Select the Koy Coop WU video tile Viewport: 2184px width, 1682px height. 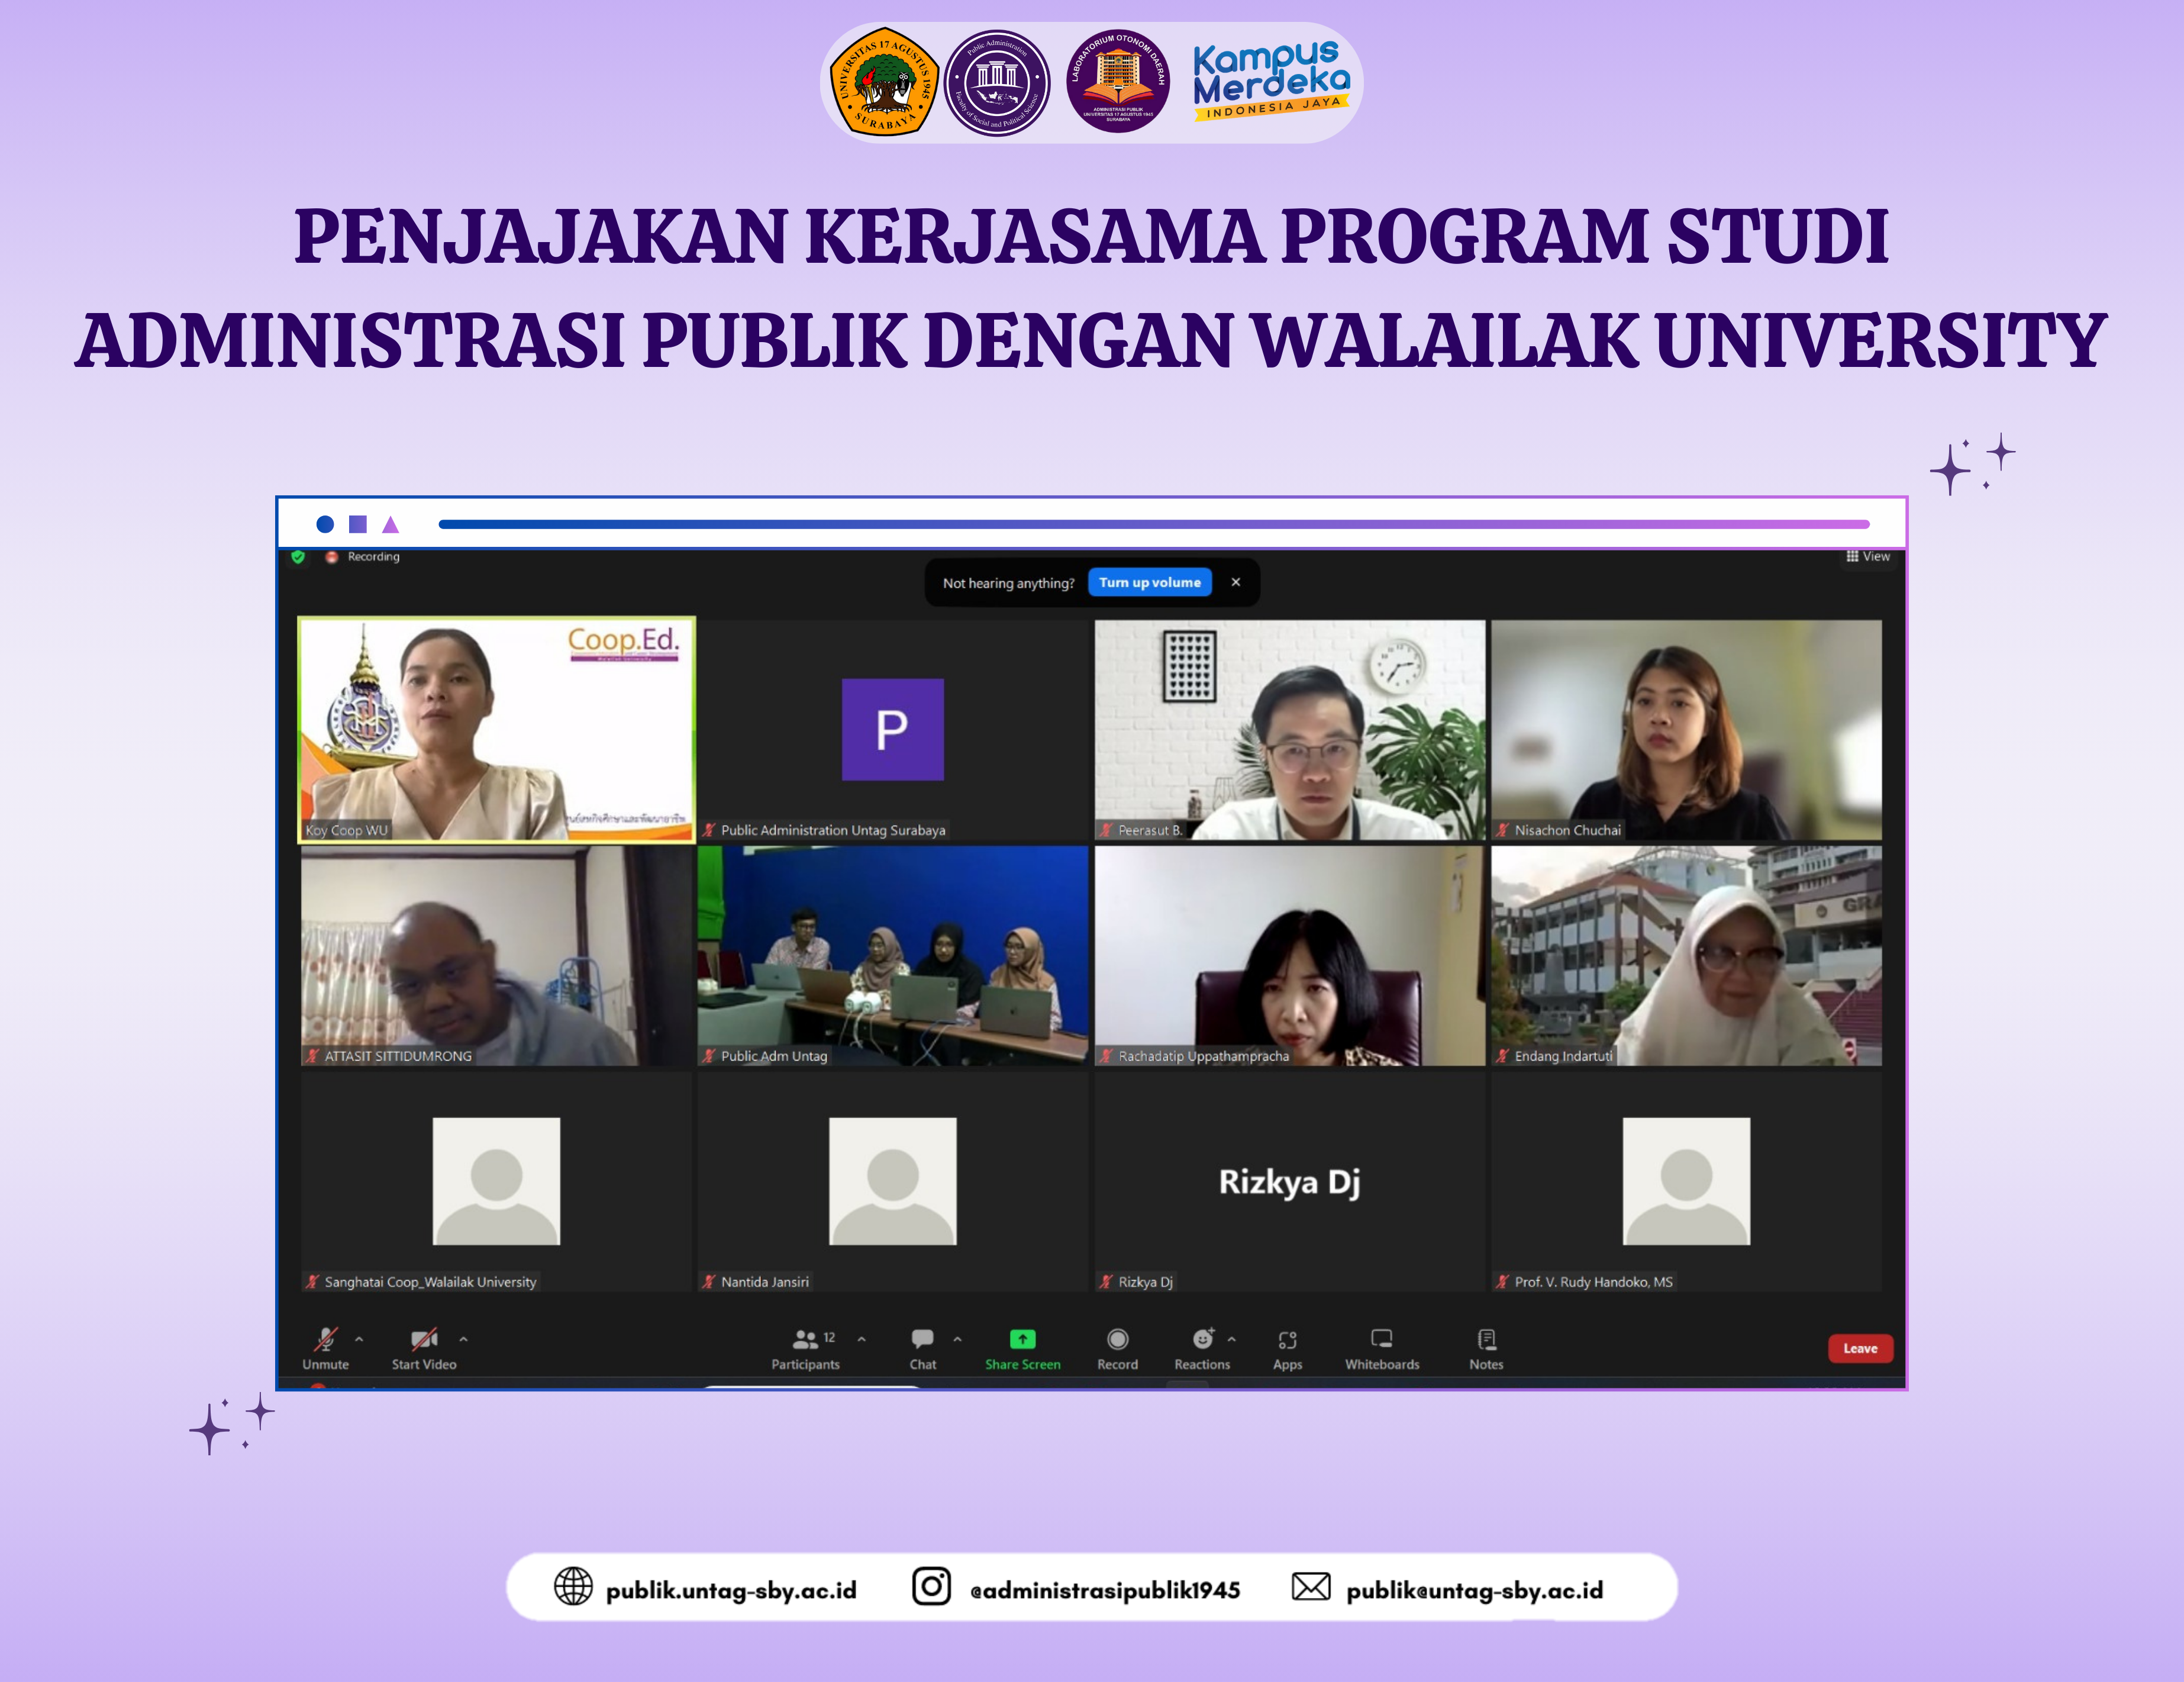(x=497, y=729)
